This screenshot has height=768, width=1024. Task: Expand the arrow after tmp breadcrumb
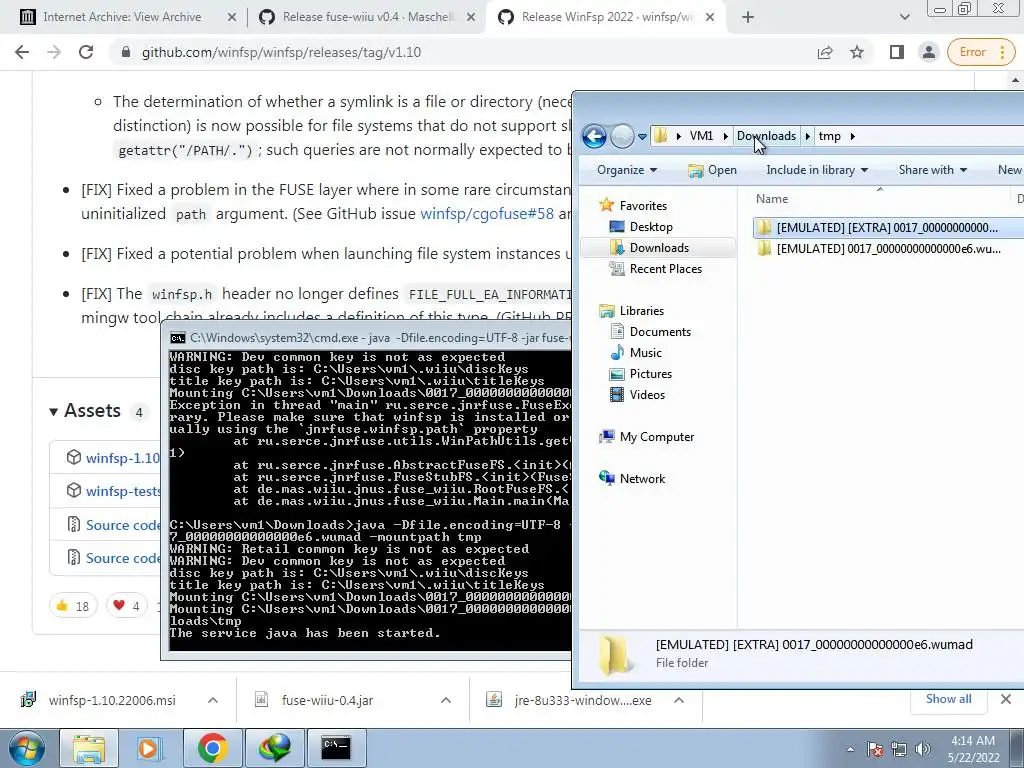(852, 136)
